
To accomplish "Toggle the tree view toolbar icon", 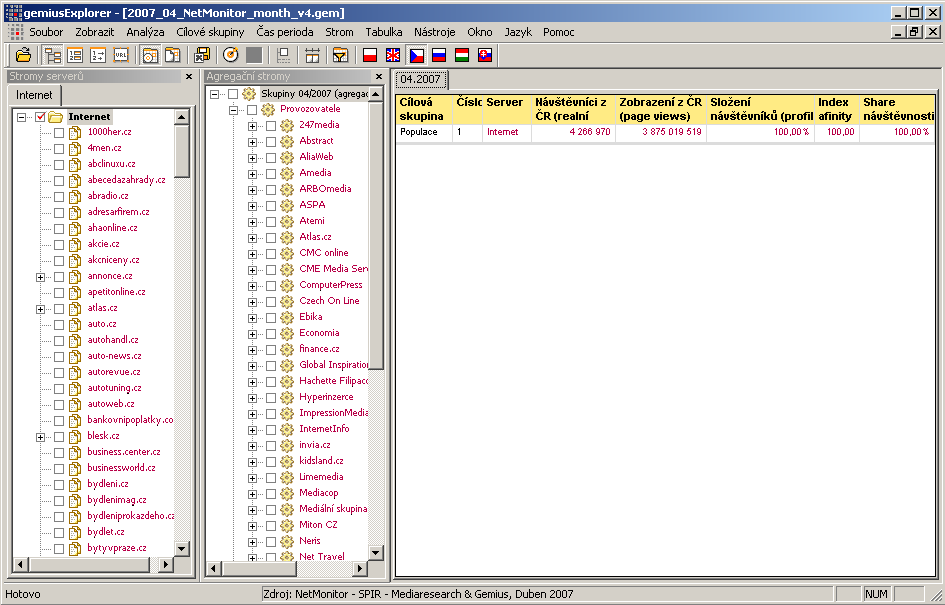I will 53,55.
